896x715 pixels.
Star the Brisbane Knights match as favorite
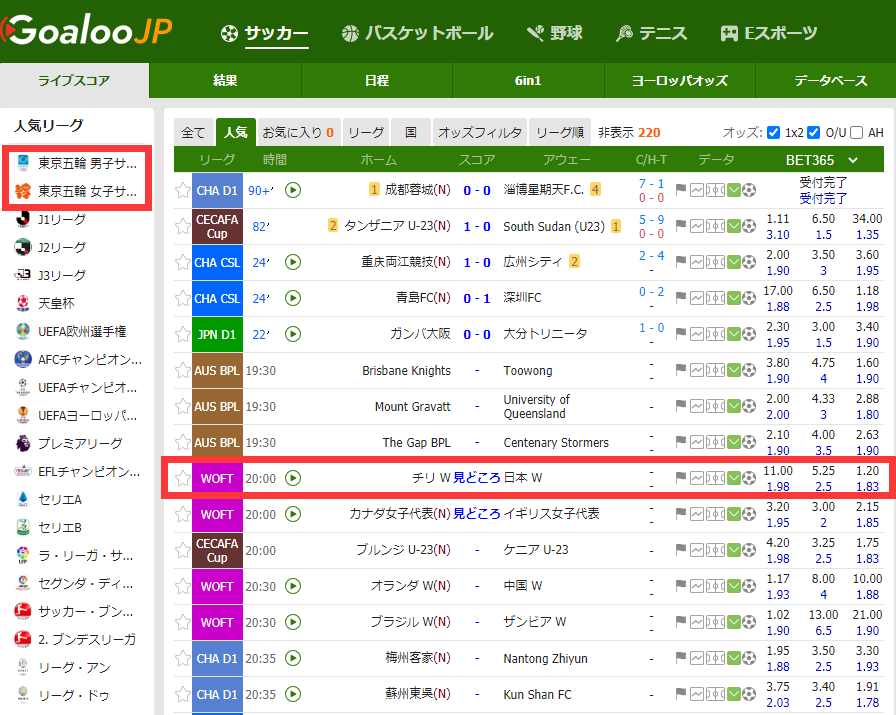coord(182,370)
